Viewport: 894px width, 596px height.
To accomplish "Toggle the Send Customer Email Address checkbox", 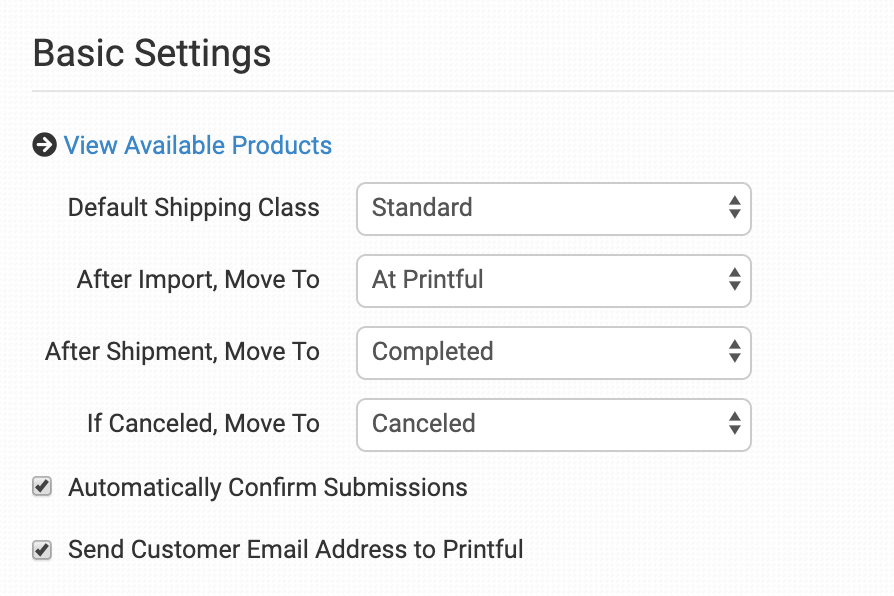I will 42,550.
